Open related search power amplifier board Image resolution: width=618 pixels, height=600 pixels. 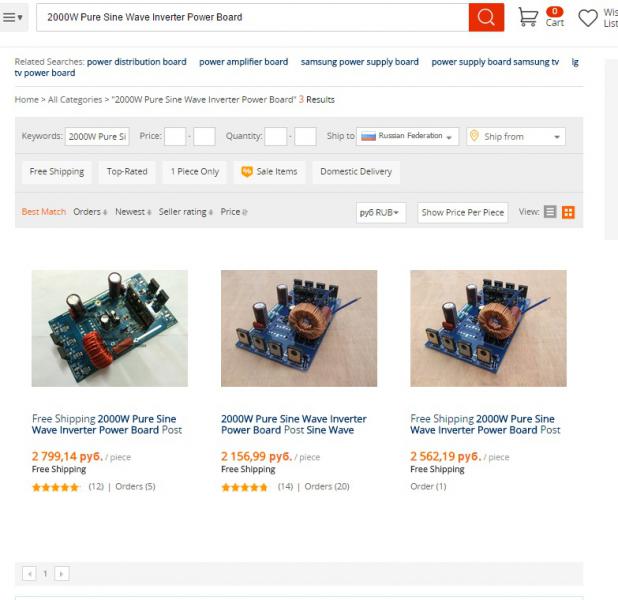coord(244,62)
